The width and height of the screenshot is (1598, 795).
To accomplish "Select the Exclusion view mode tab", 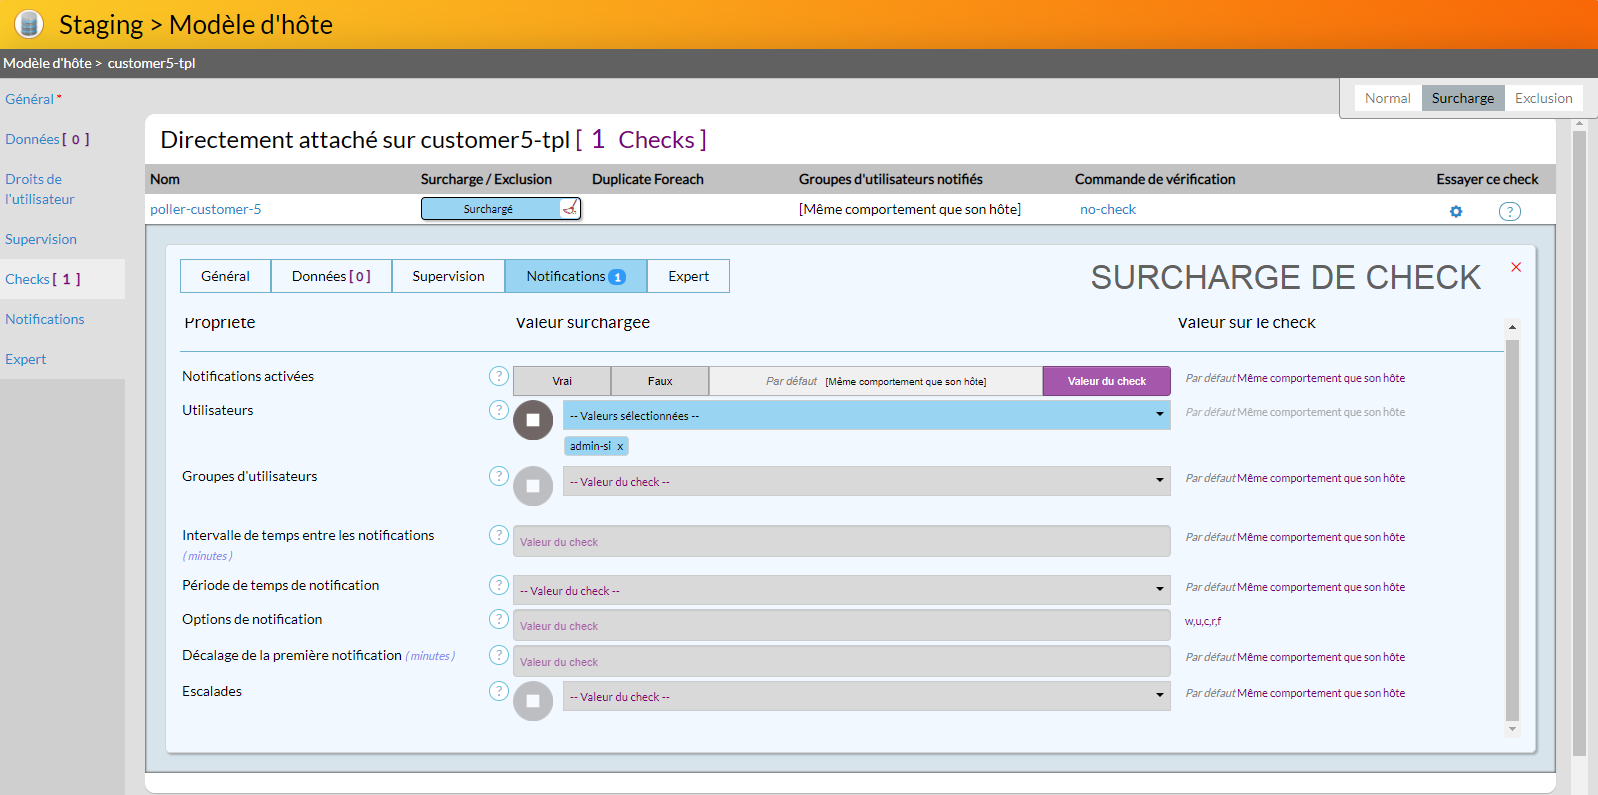I will point(1543,98).
